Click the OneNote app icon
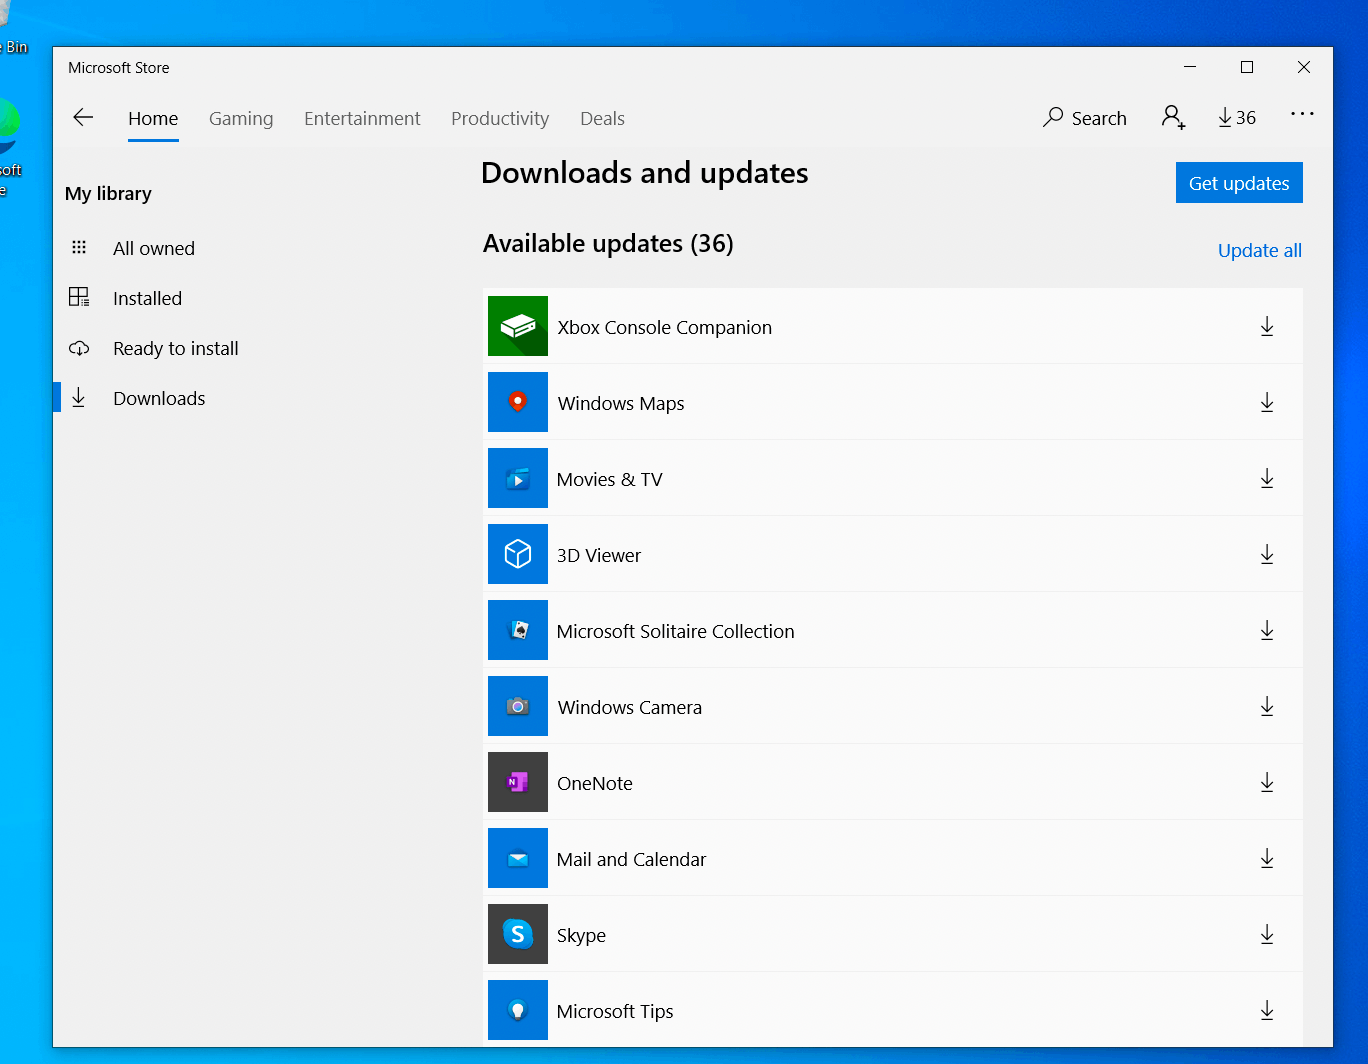This screenshot has height=1064, width=1368. 518,782
